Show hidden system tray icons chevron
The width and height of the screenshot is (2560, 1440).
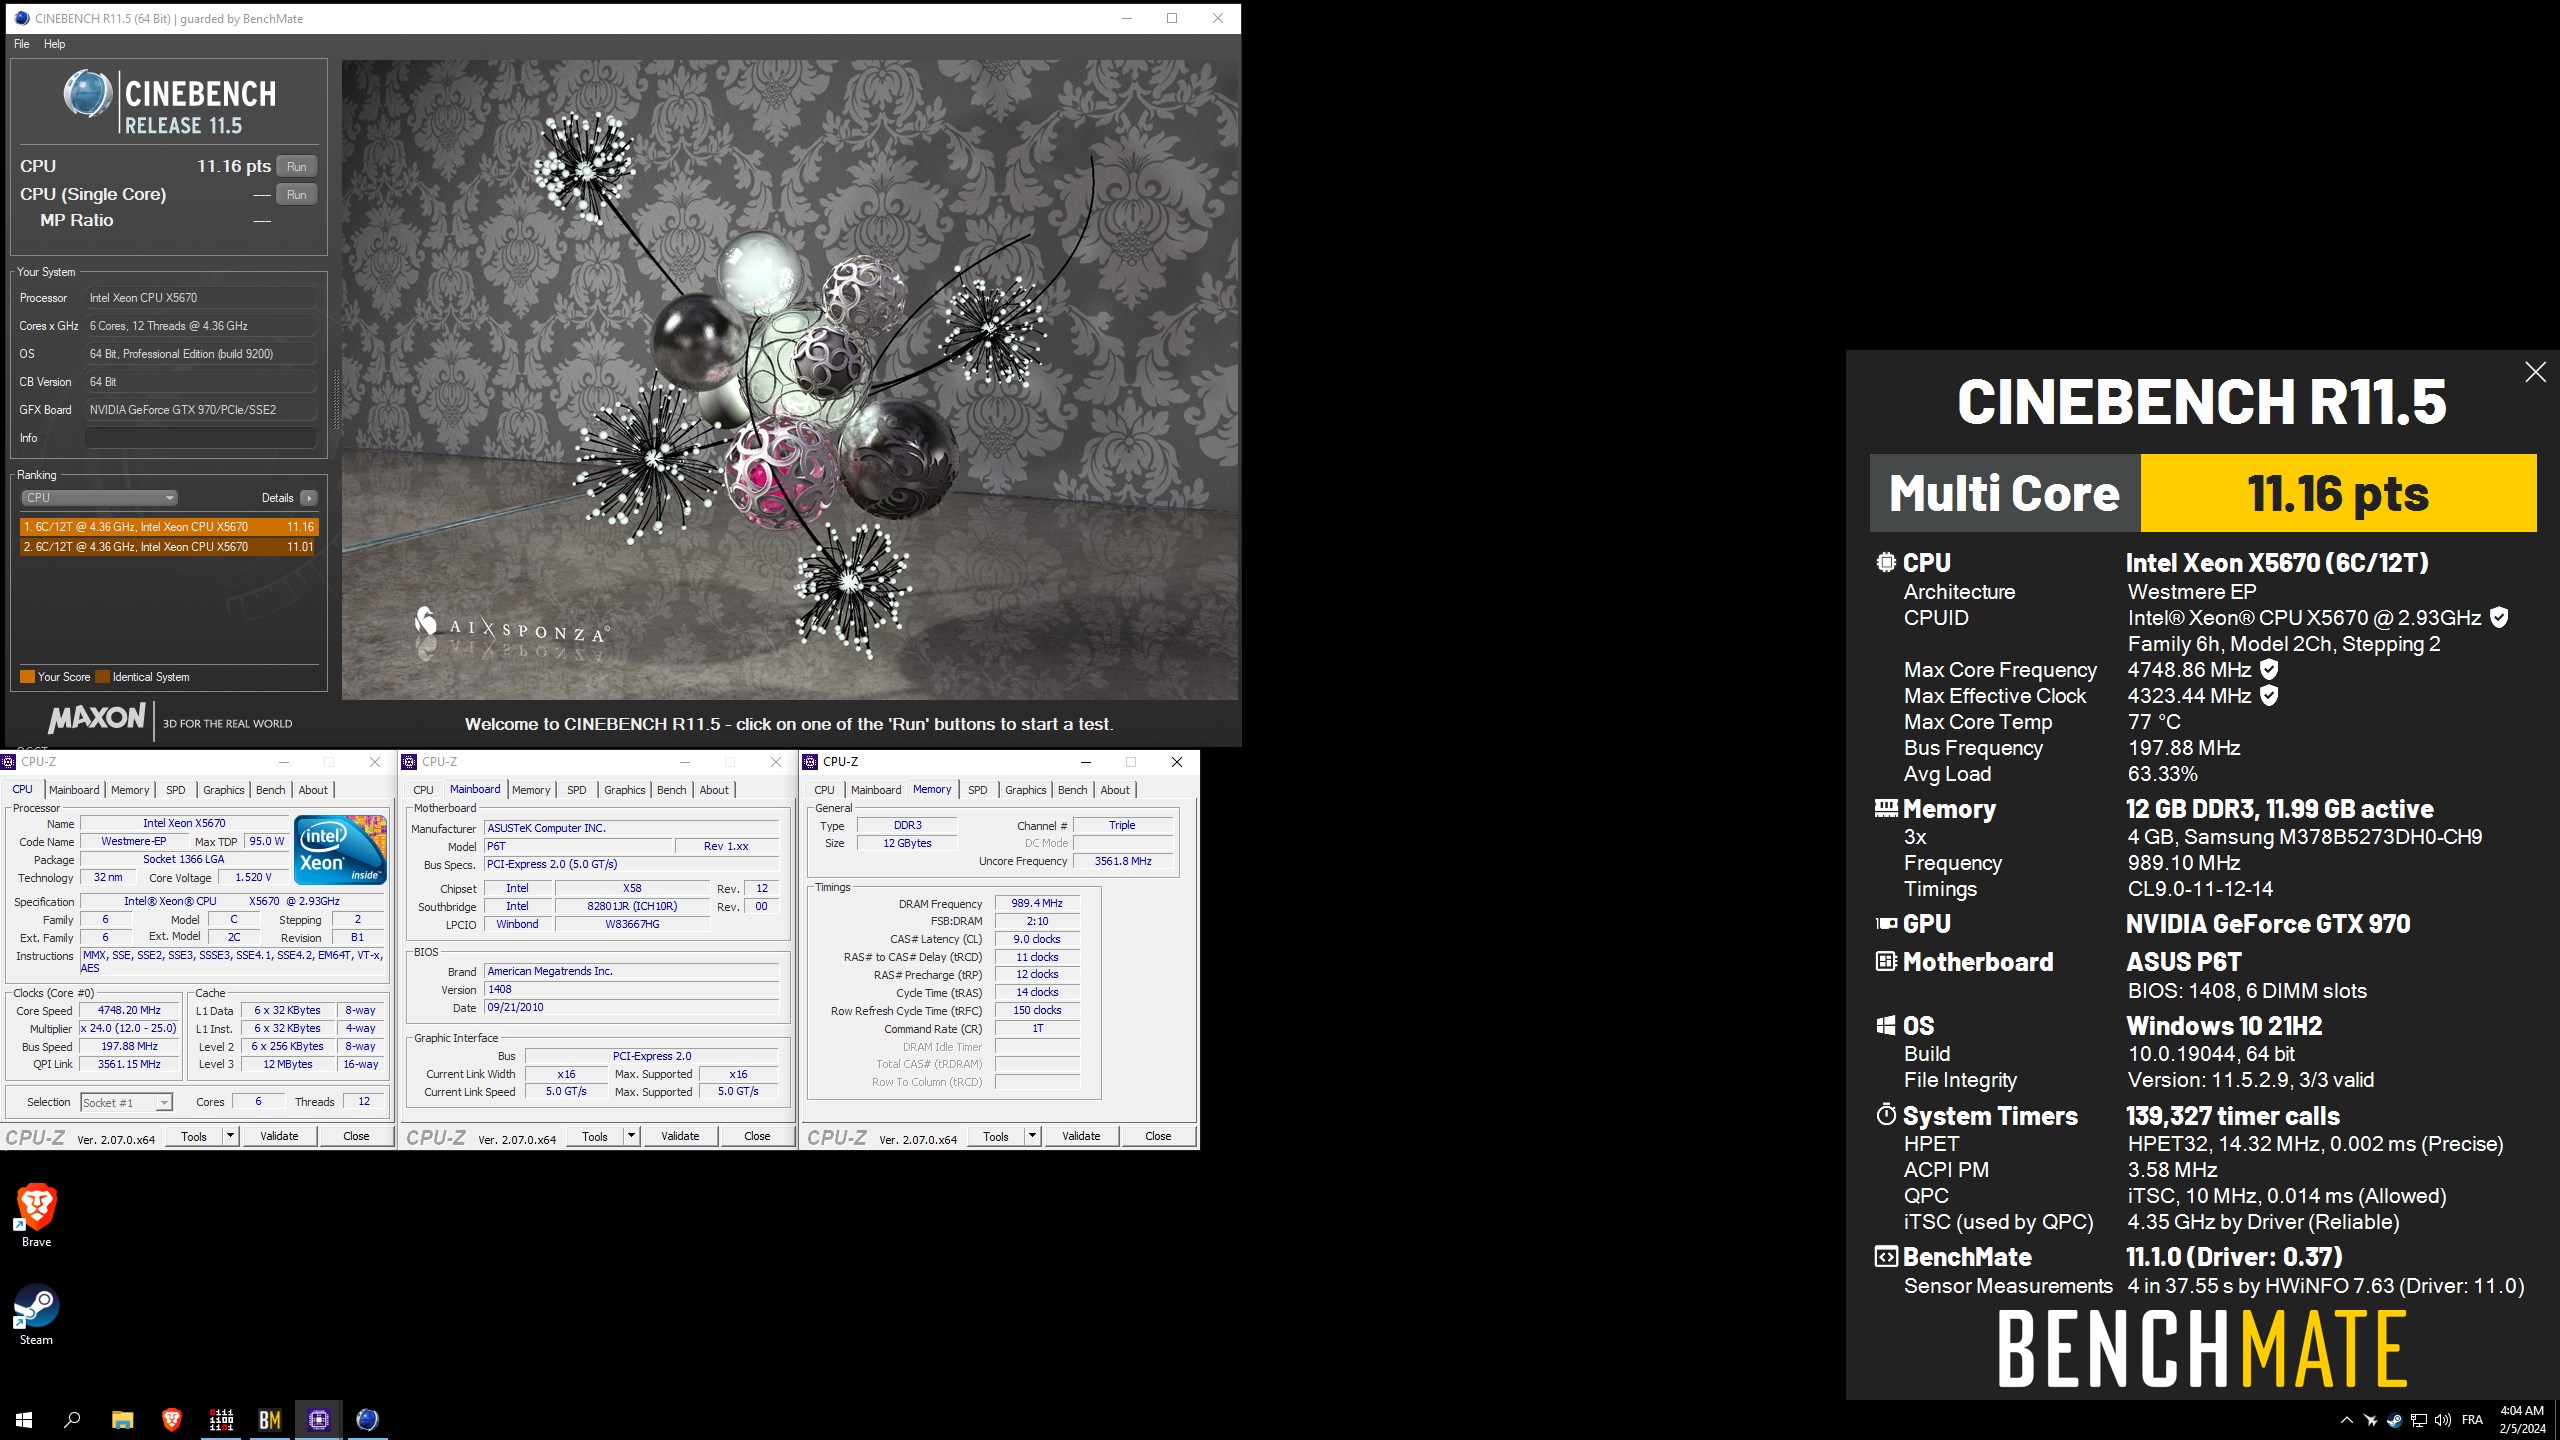(x=2347, y=1420)
